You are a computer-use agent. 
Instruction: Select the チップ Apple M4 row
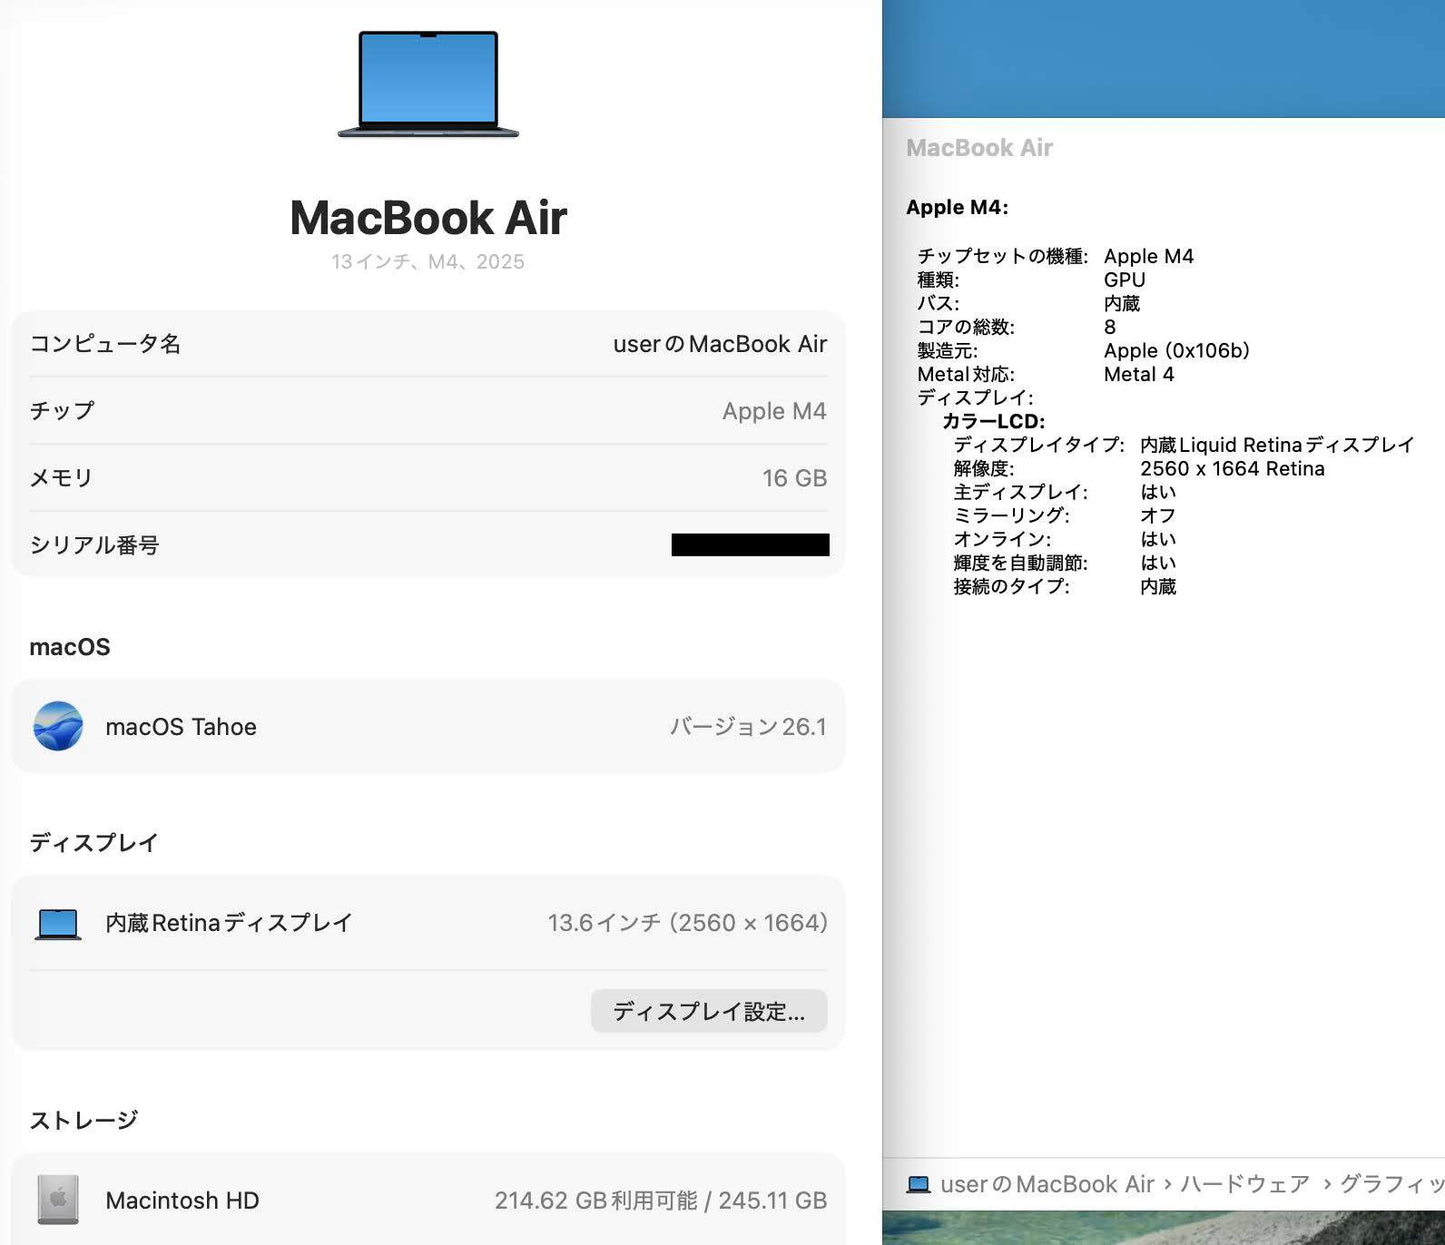[427, 410]
